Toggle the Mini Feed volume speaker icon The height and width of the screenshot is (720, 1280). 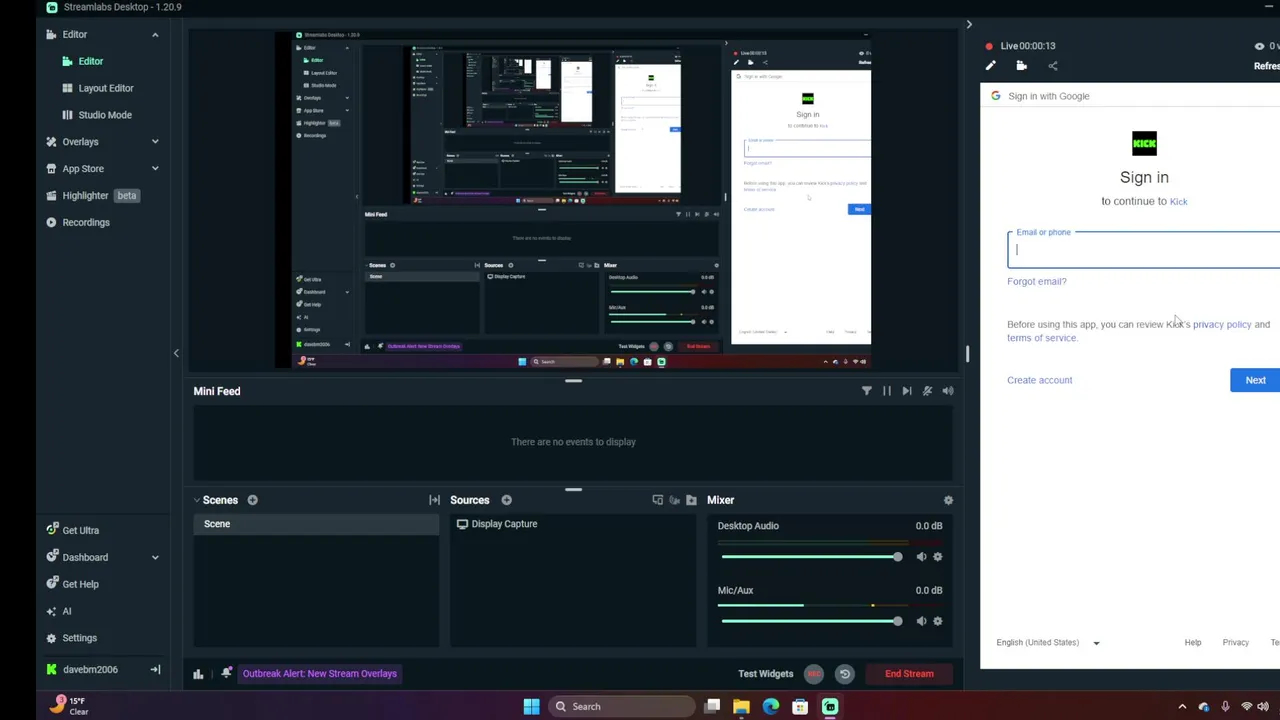click(x=948, y=391)
